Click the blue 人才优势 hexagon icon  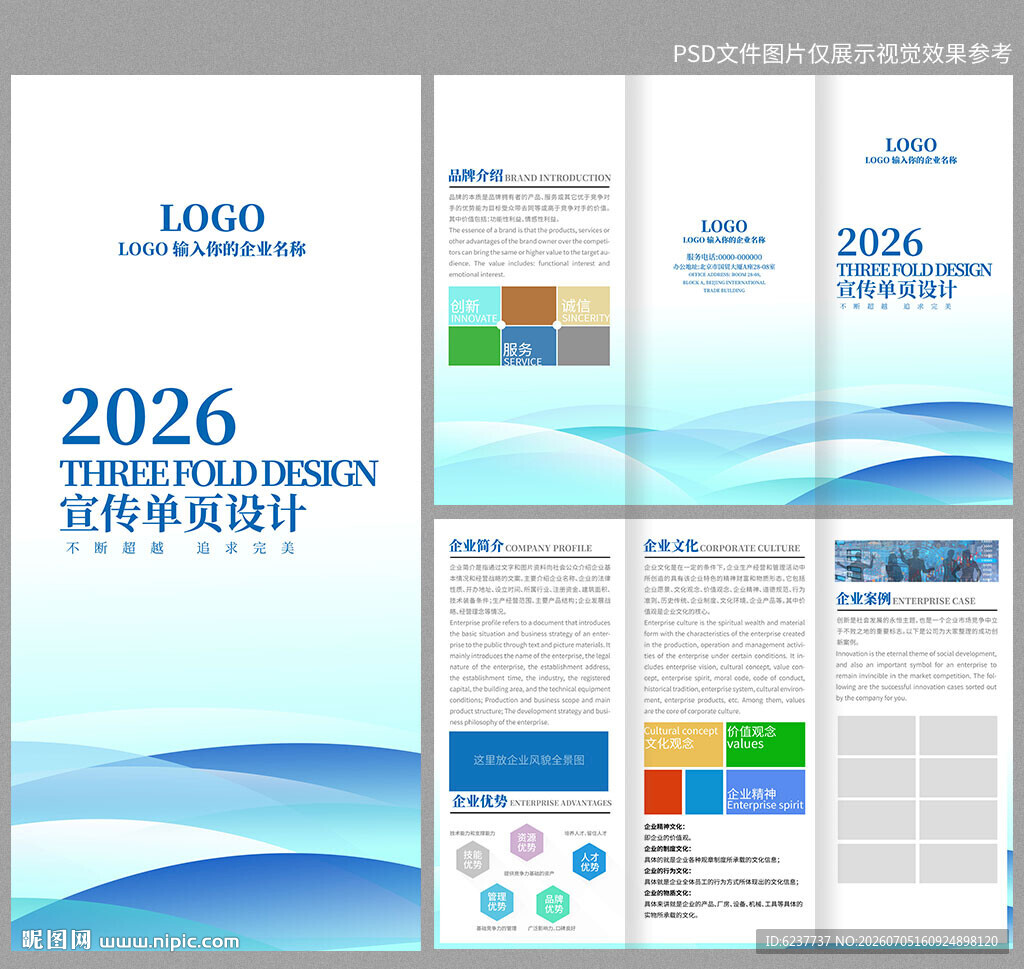(x=589, y=862)
